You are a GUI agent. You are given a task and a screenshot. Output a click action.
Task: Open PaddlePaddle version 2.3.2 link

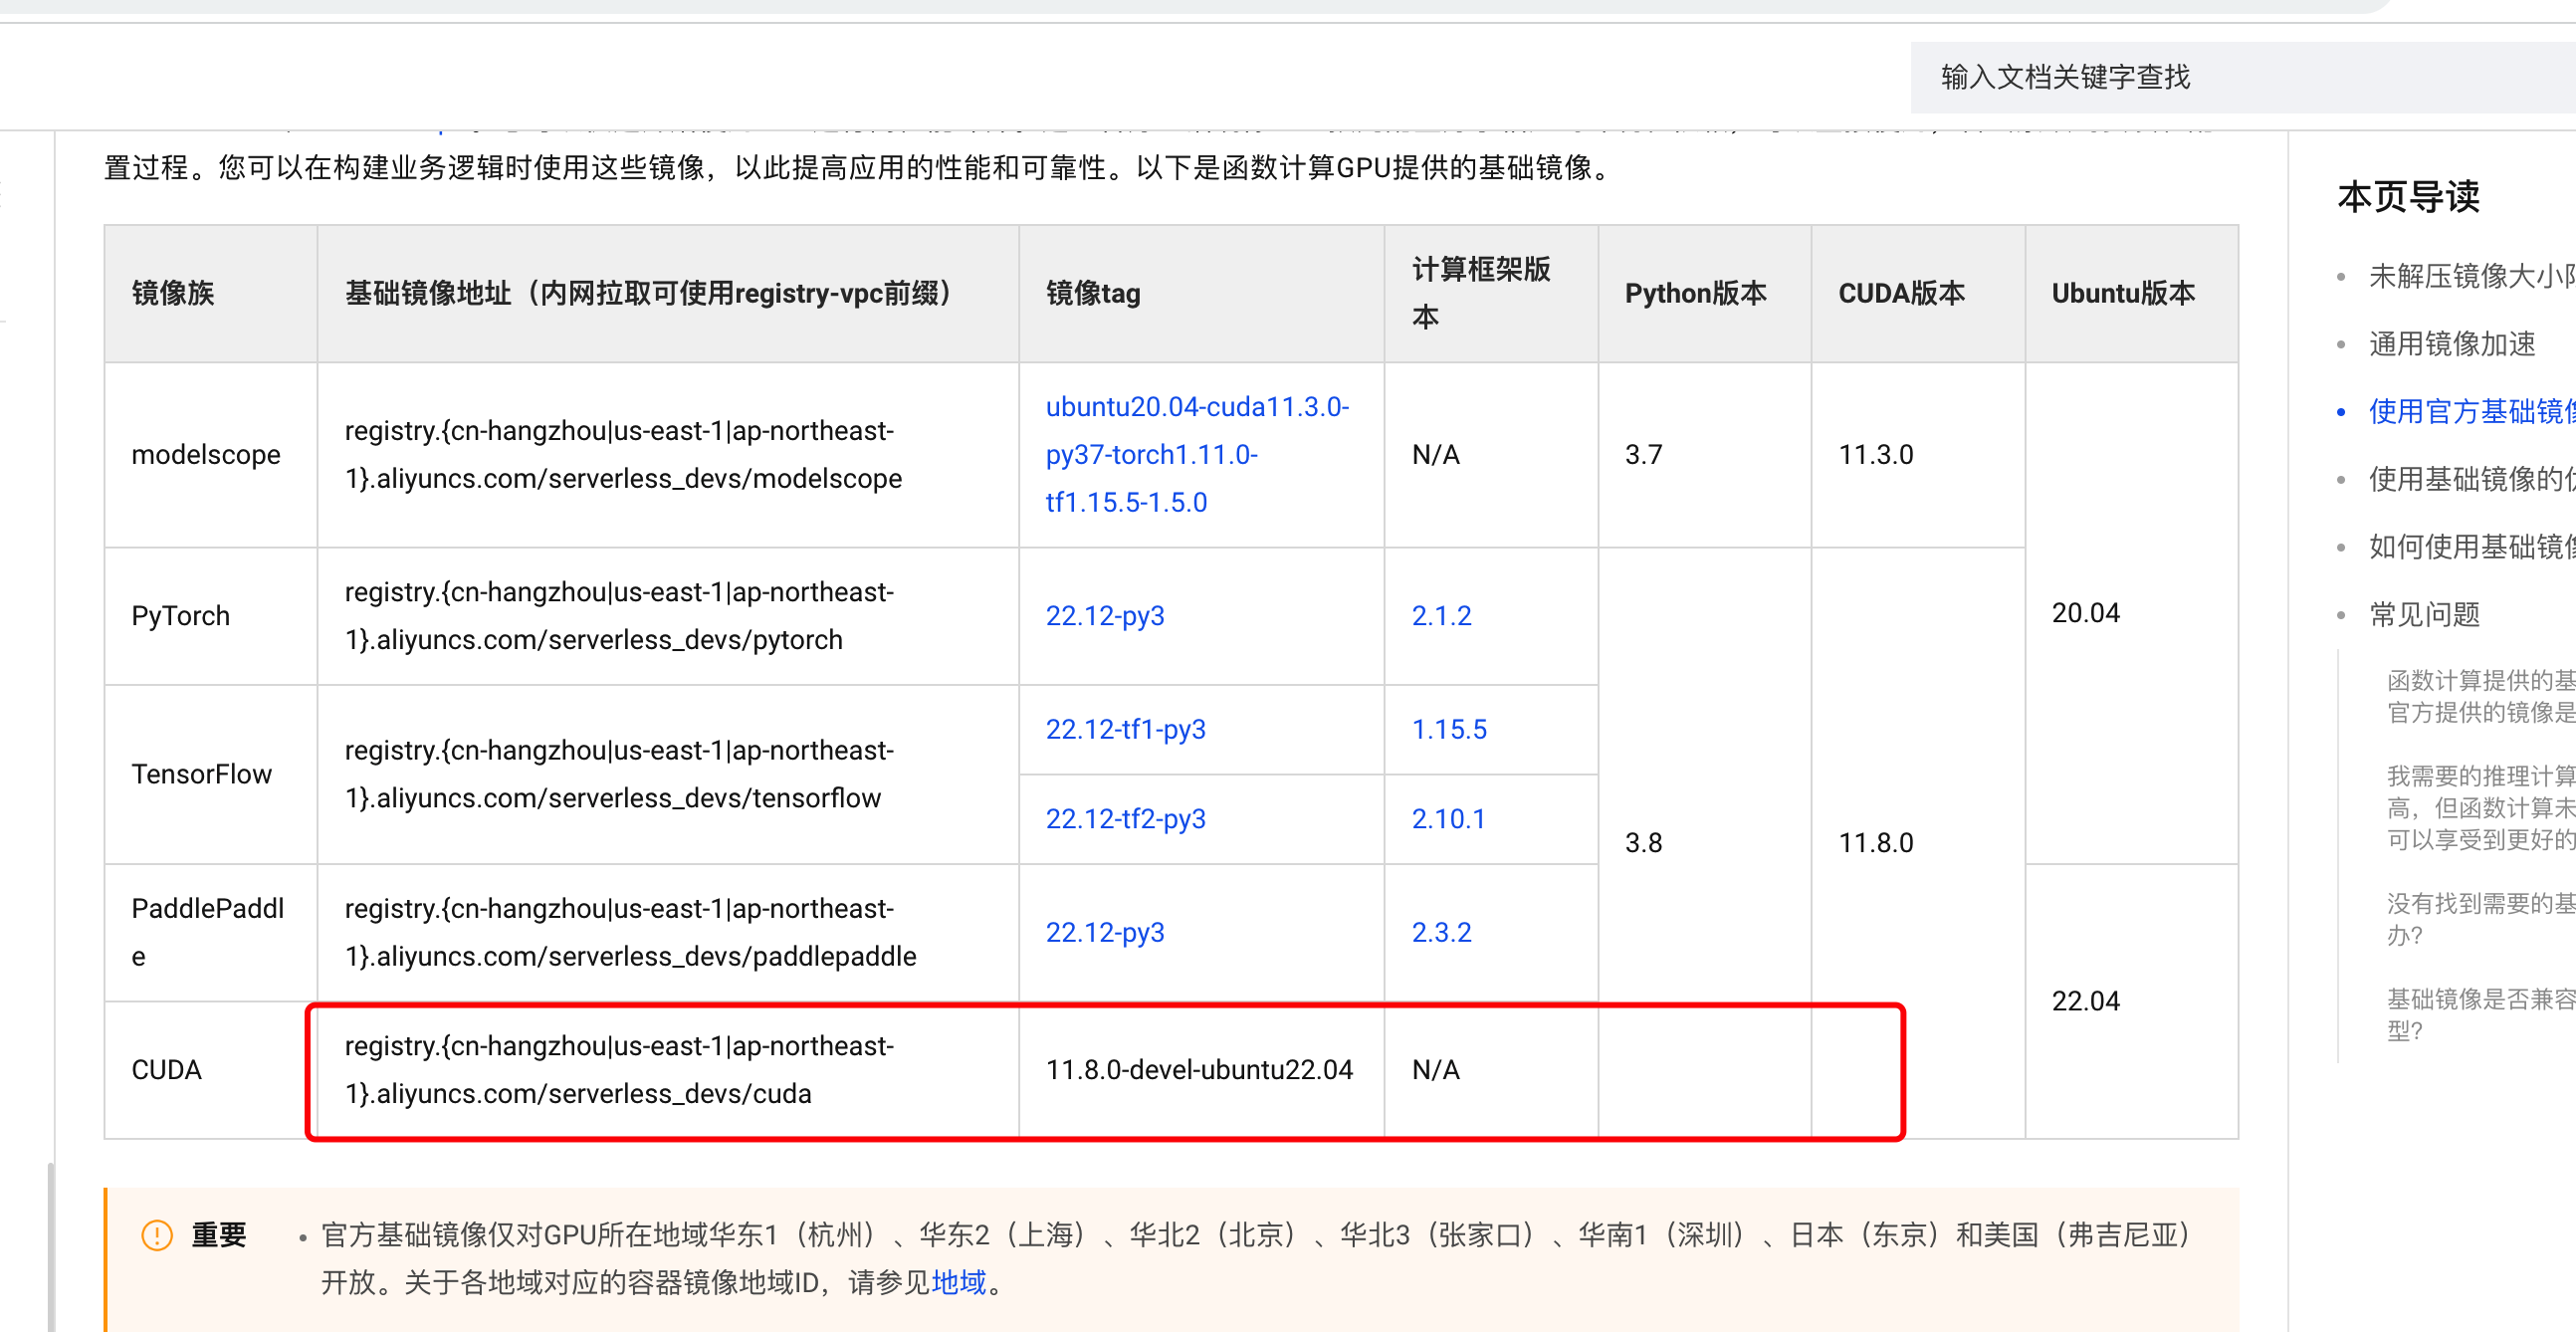[1441, 932]
